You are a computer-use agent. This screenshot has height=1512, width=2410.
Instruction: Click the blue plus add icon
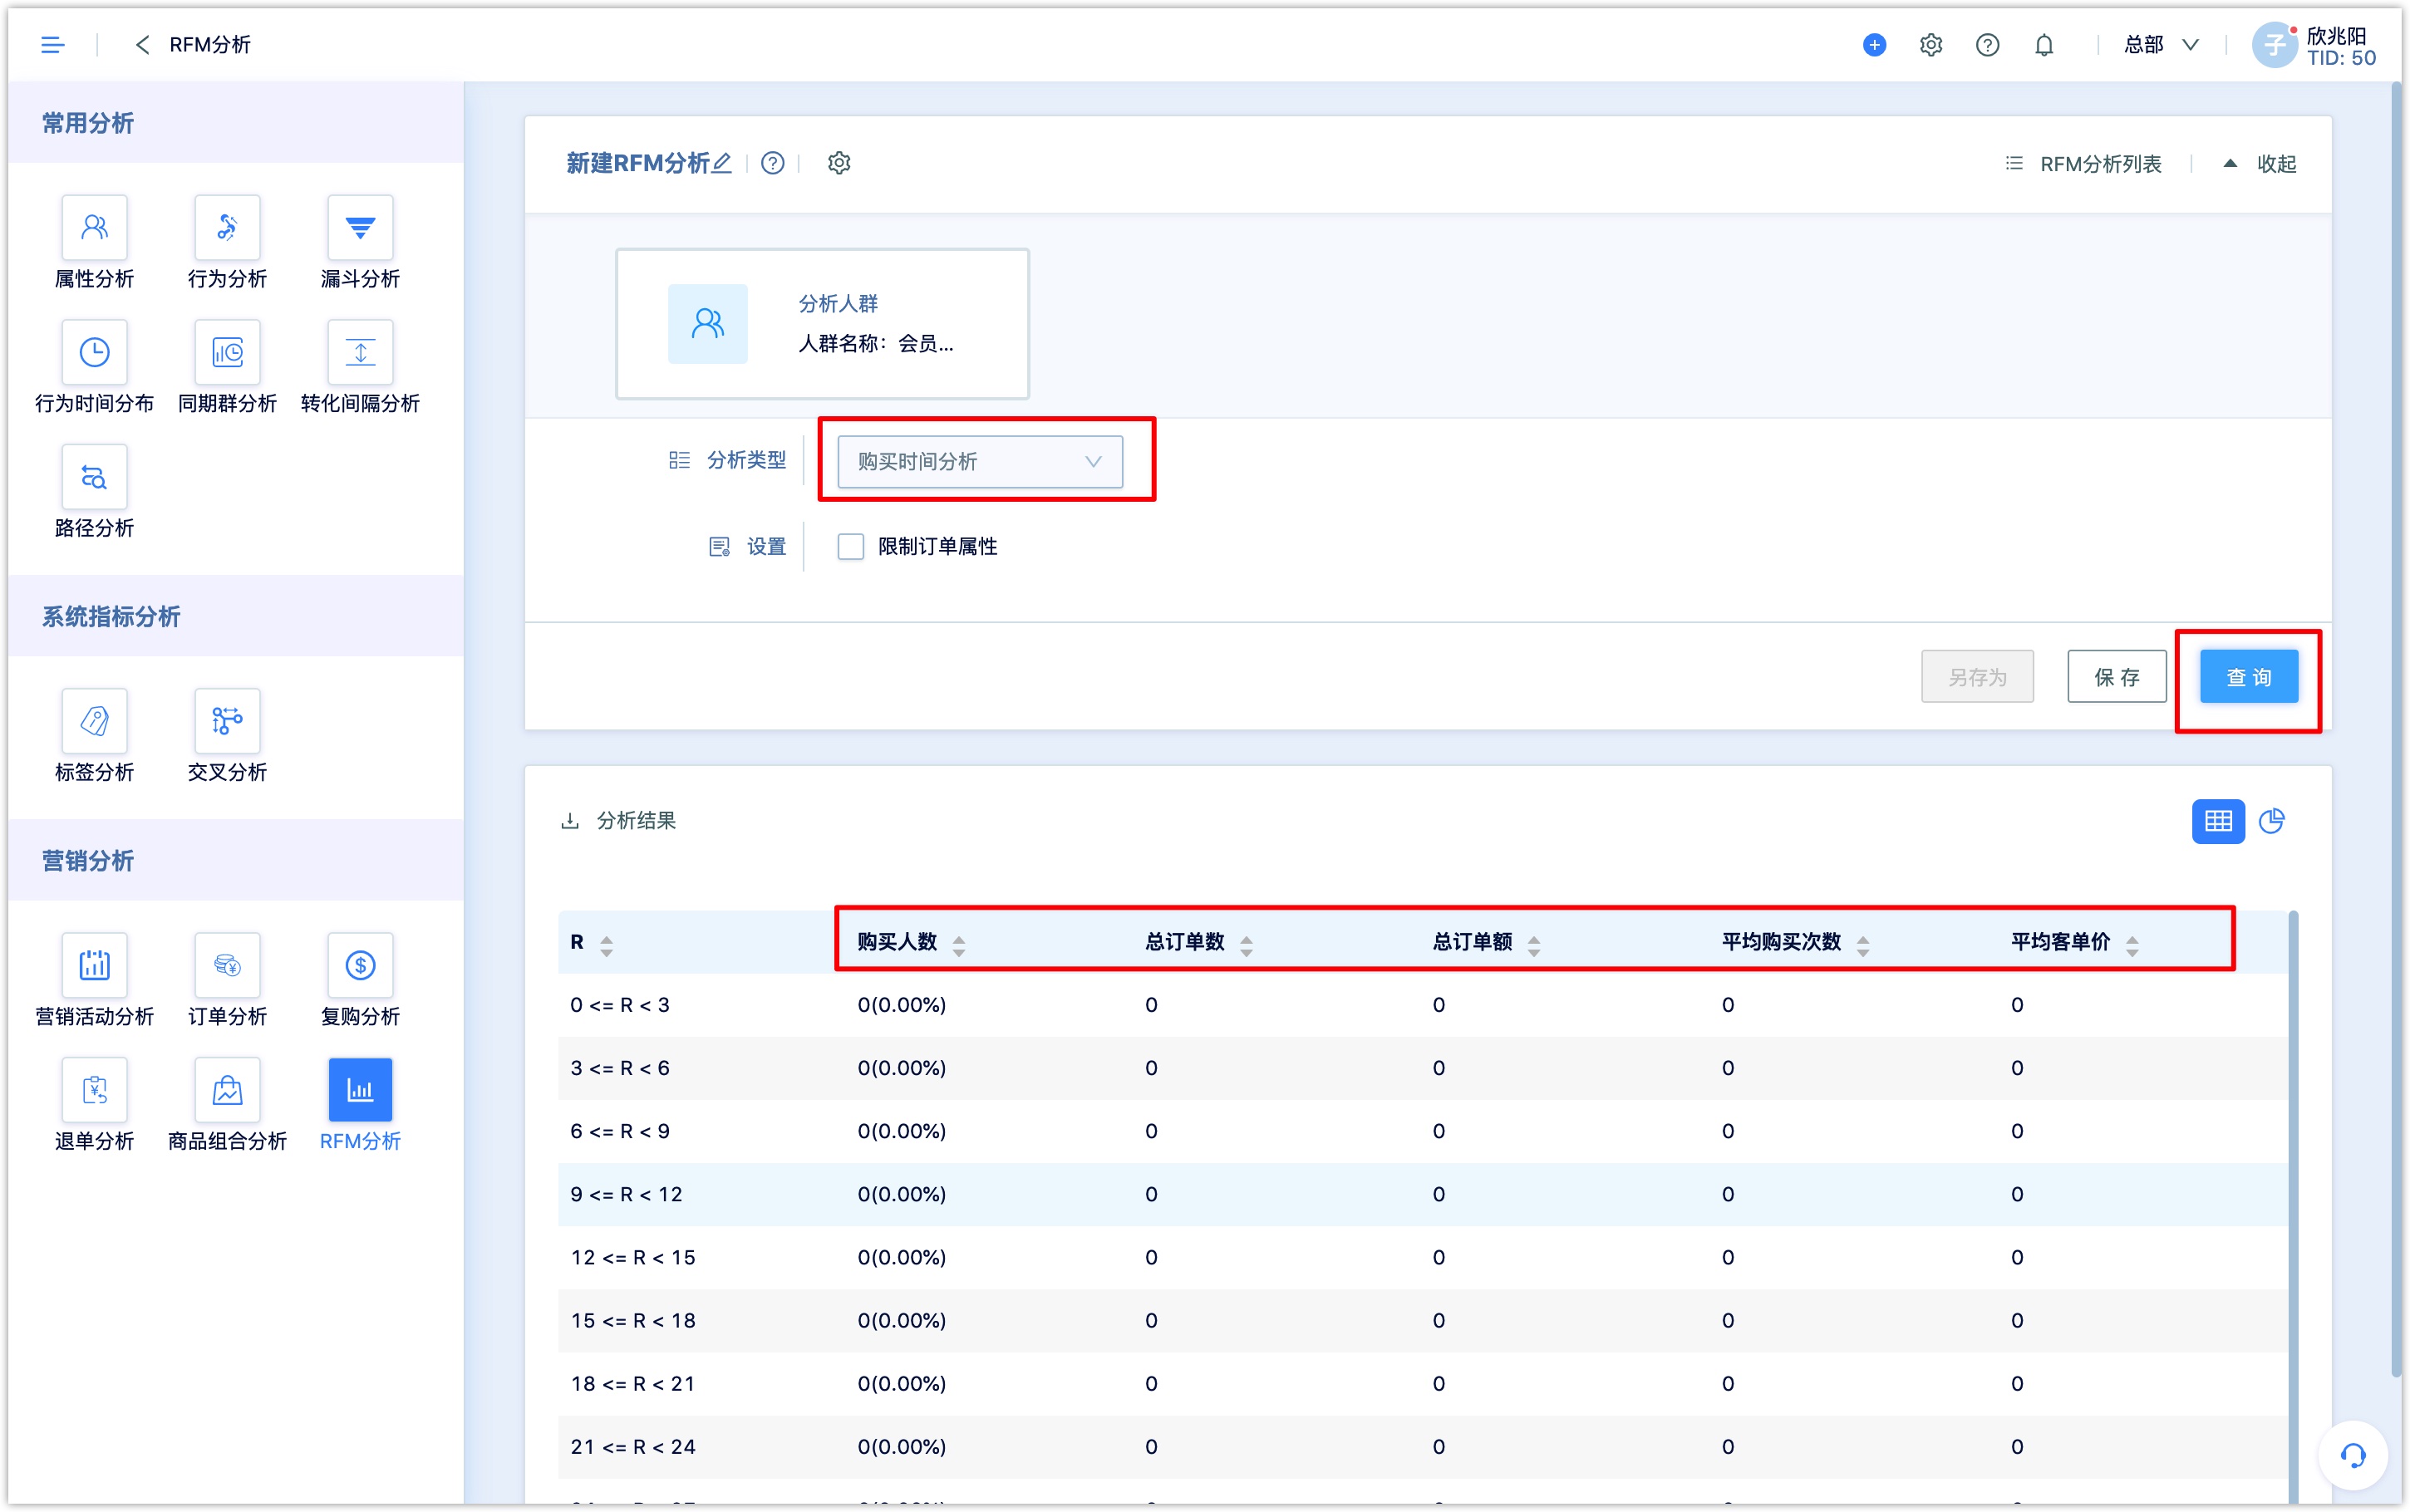pos(1874,45)
